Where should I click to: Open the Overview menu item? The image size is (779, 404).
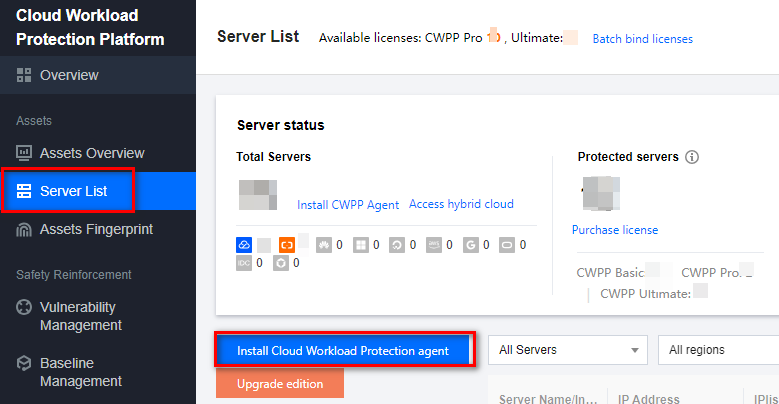pos(98,75)
